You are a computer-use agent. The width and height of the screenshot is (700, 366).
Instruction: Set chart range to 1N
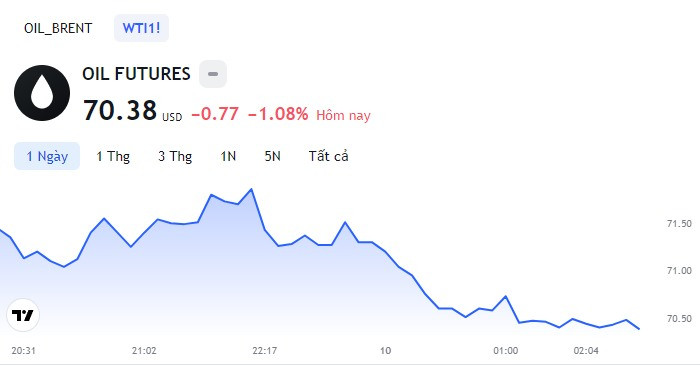[228, 156]
